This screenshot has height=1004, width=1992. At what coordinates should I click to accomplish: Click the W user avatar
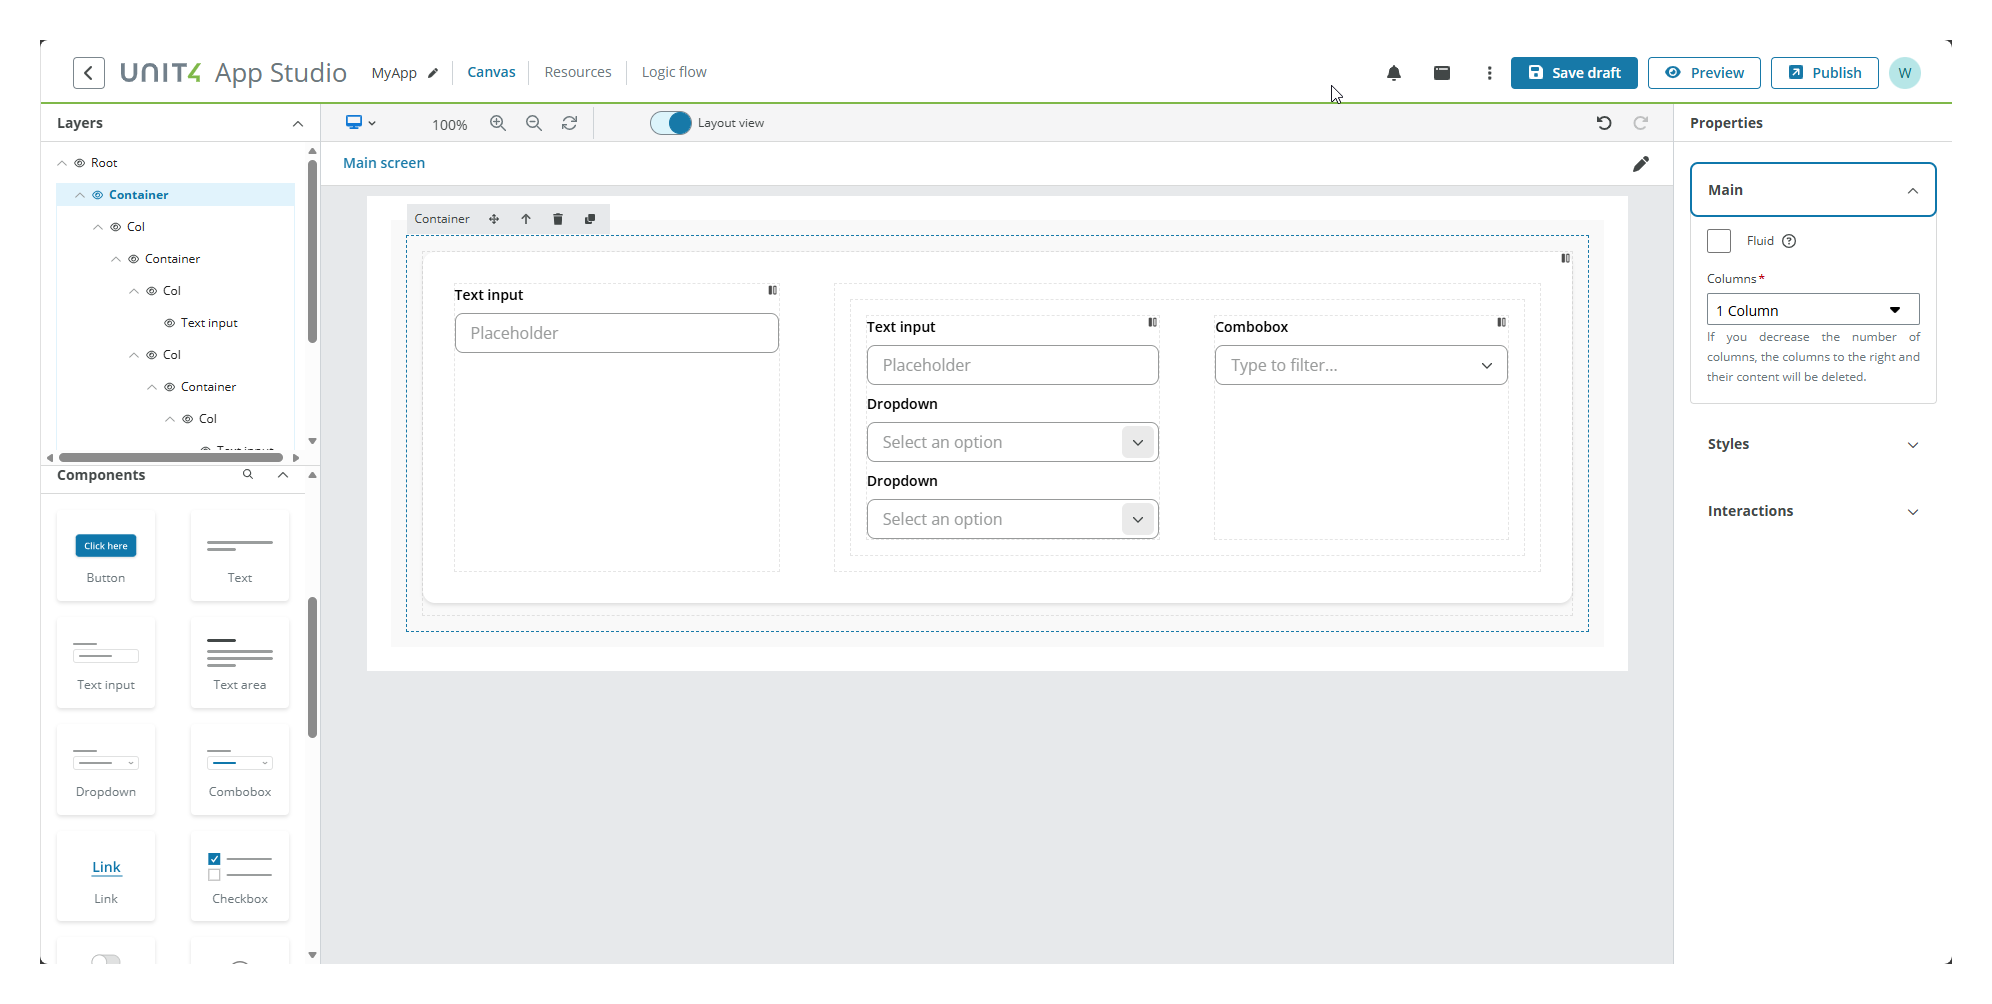[1905, 73]
